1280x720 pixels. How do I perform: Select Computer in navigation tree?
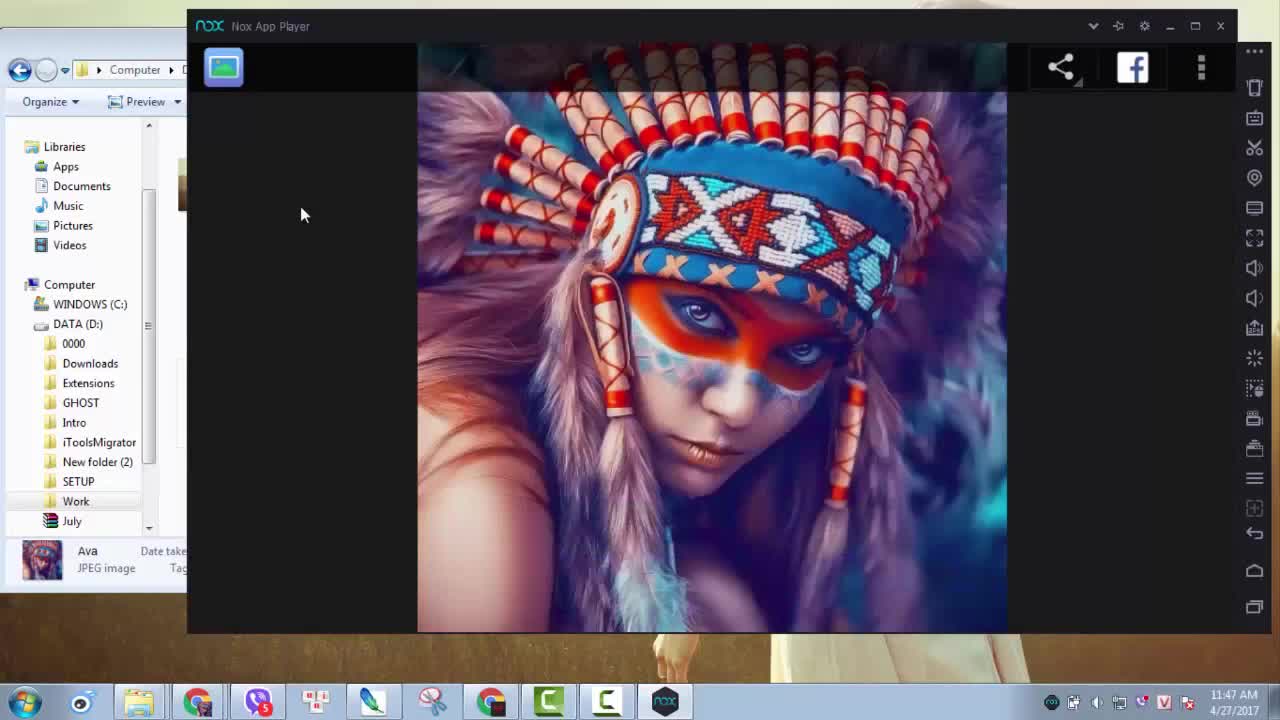click(x=69, y=285)
